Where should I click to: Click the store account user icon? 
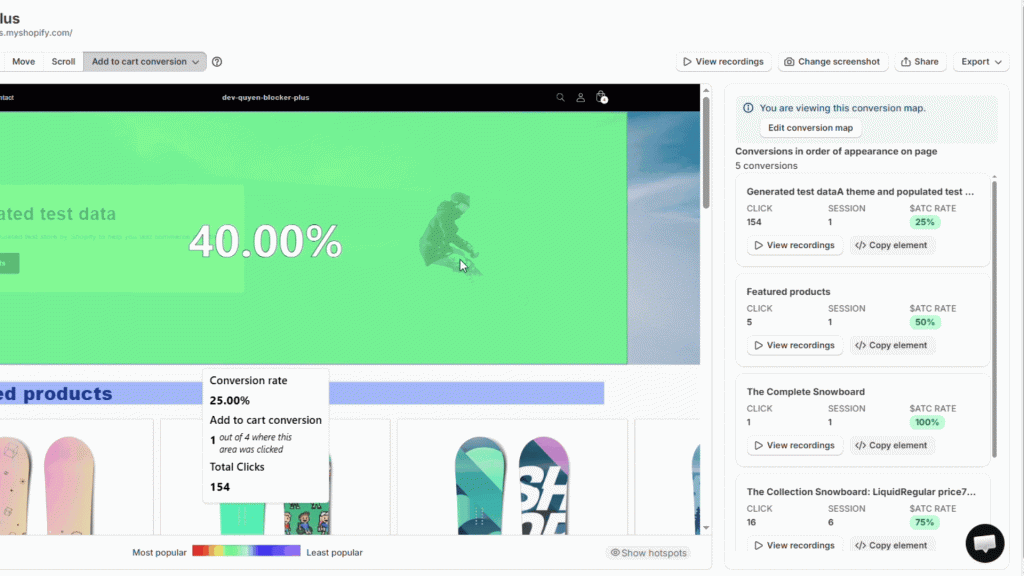tap(580, 98)
